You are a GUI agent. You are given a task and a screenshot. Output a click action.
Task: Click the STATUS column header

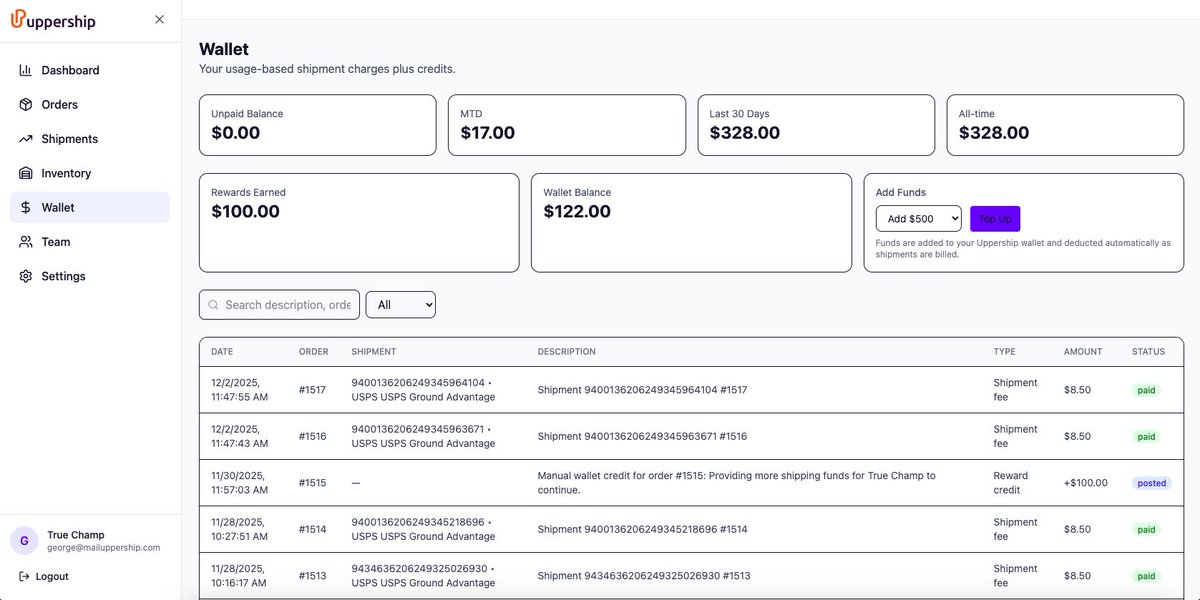[x=1148, y=352]
